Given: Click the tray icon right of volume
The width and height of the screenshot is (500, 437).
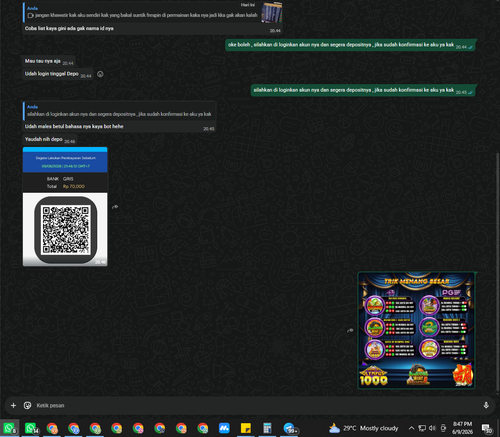Looking at the screenshot, I should click(x=443, y=428).
